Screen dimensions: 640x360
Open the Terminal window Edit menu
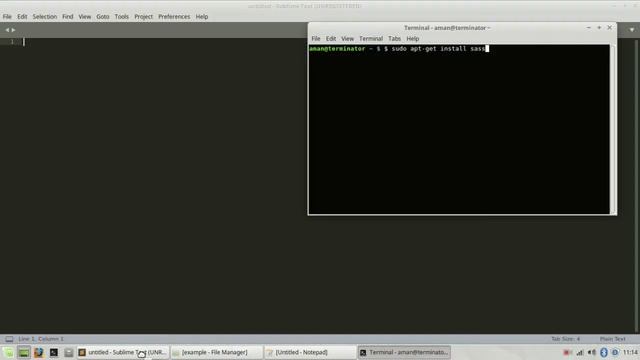click(x=331, y=39)
